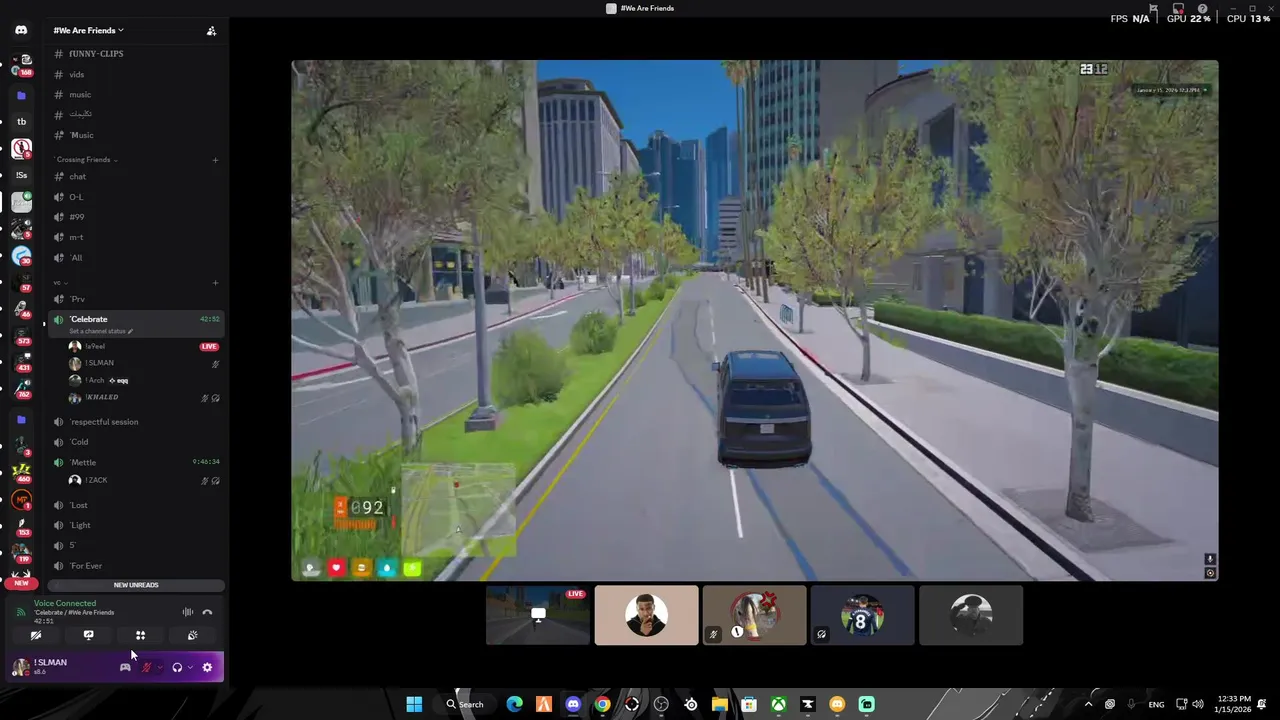
Task: Toggle deafen headphones in user panel
Action: [177, 667]
